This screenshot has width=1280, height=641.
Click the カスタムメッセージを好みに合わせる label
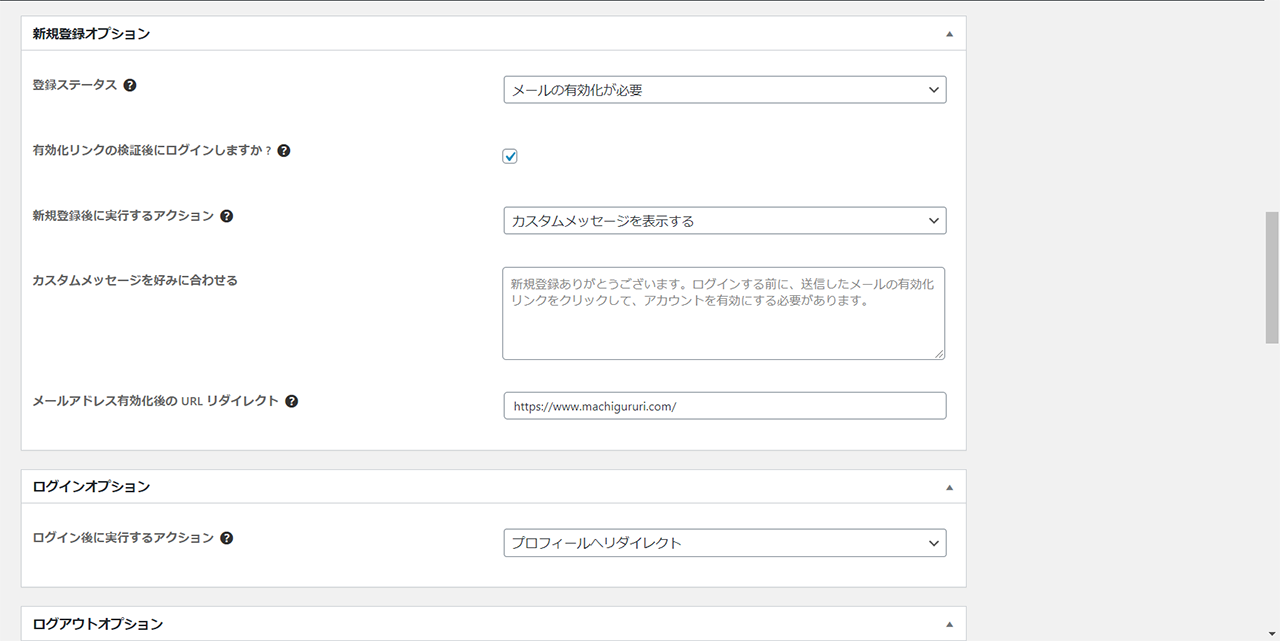(135, 280)
